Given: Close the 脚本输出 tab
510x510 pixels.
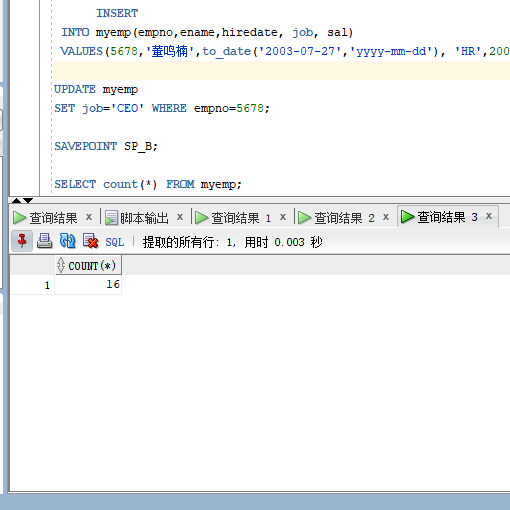Looking at the screenshot, I should [x=180, y=217].
